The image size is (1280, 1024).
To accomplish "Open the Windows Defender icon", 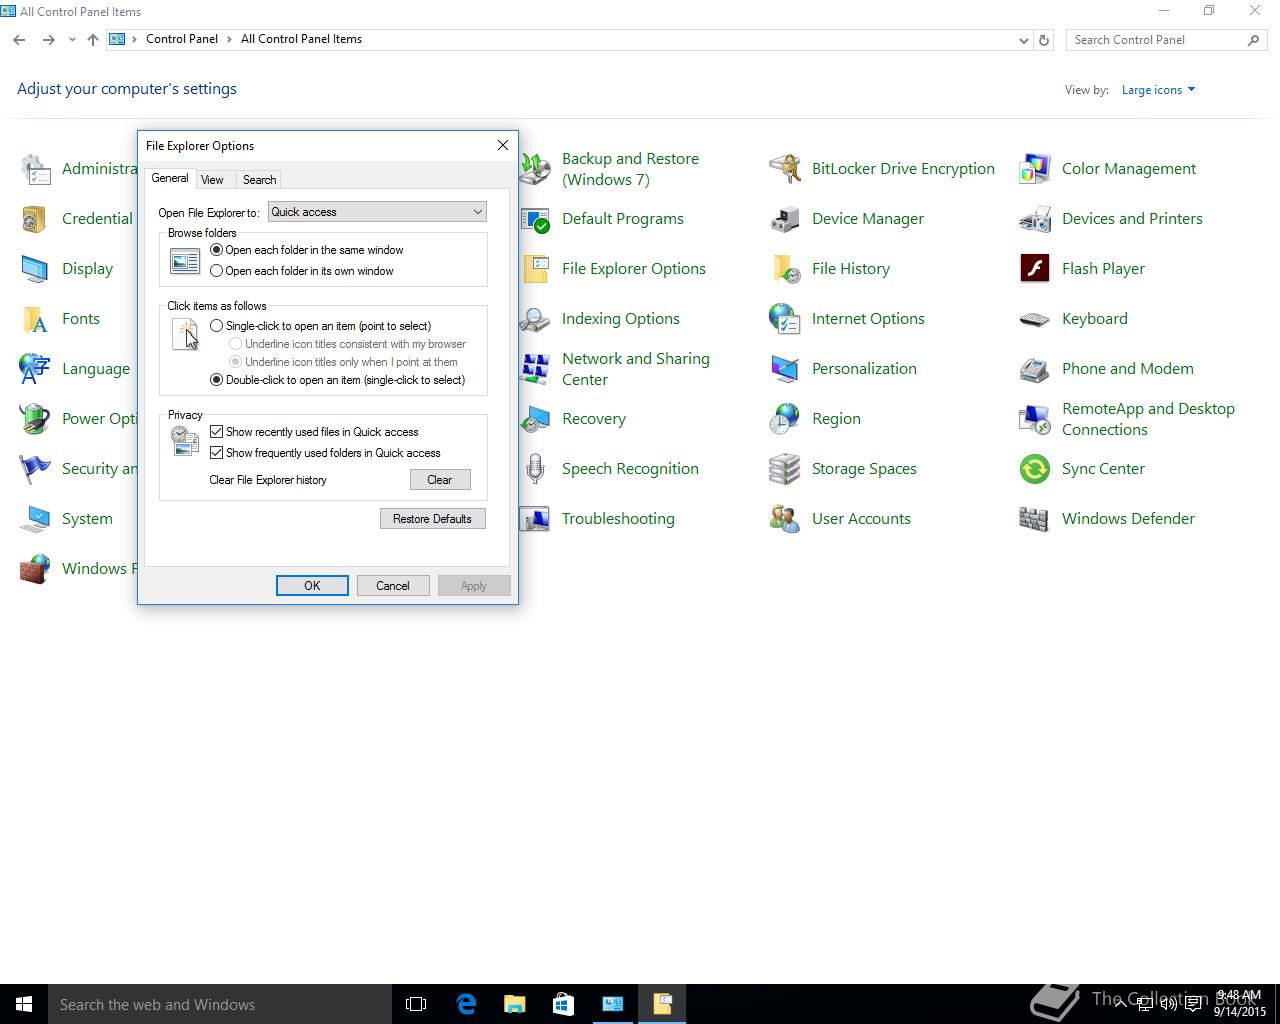I will (x=1035, y=519).
